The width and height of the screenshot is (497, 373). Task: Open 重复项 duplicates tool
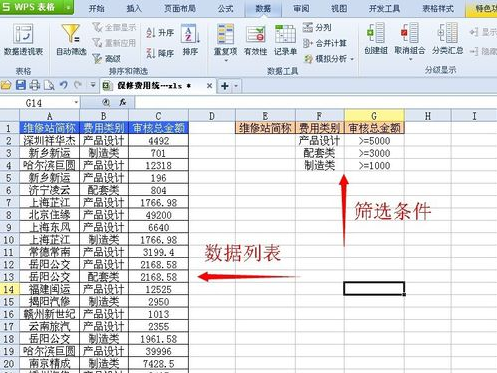click(226, 39)
